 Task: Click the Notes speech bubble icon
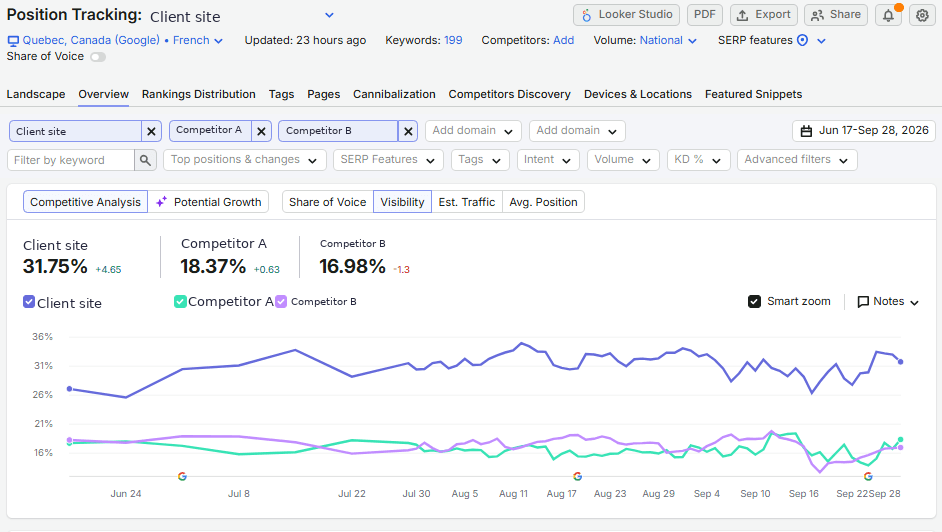tap(863, 302)
